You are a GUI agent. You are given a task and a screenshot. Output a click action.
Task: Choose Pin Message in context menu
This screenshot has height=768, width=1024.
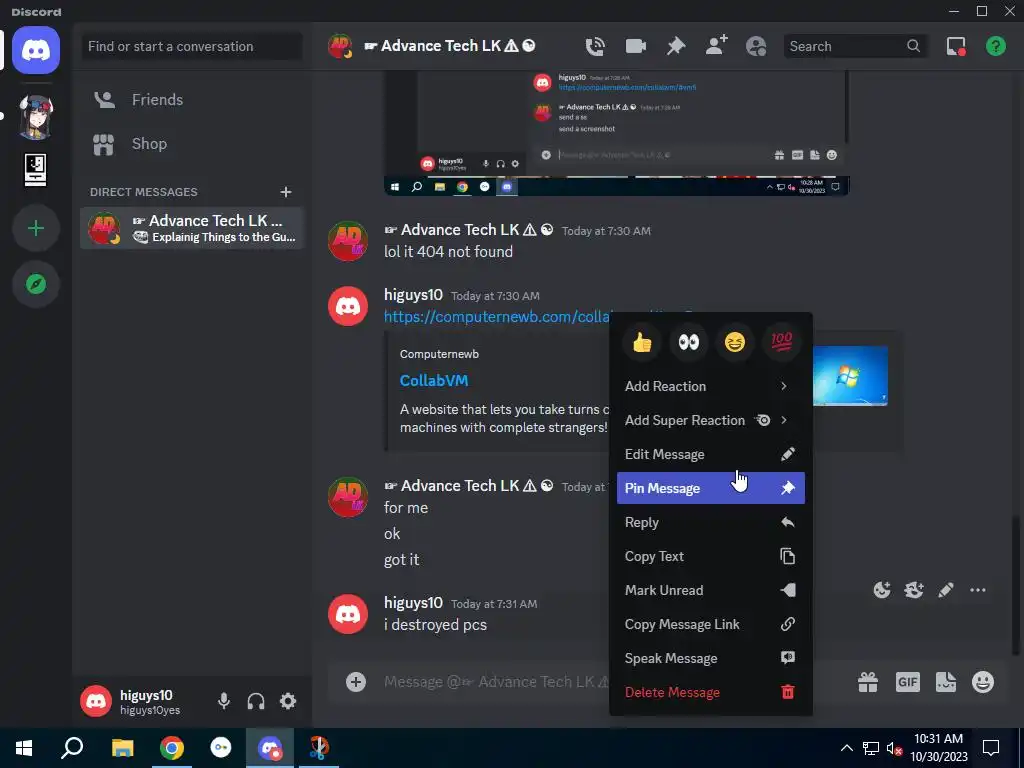point(711,488)
